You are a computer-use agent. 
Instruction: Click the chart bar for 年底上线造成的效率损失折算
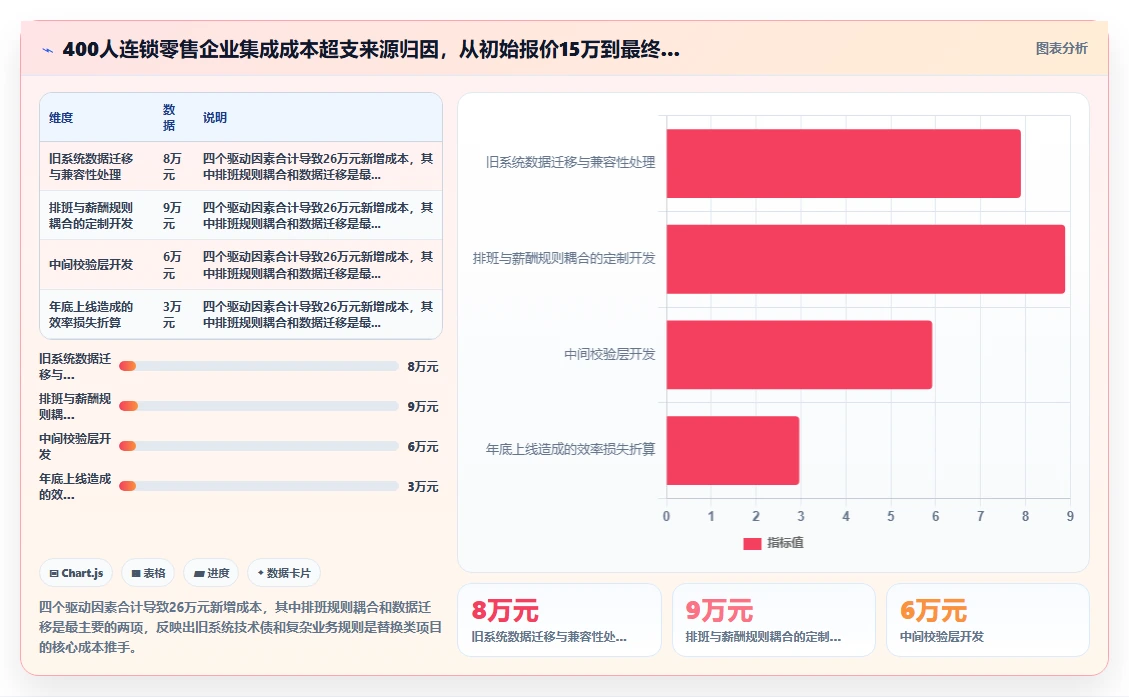pos(733,450)
